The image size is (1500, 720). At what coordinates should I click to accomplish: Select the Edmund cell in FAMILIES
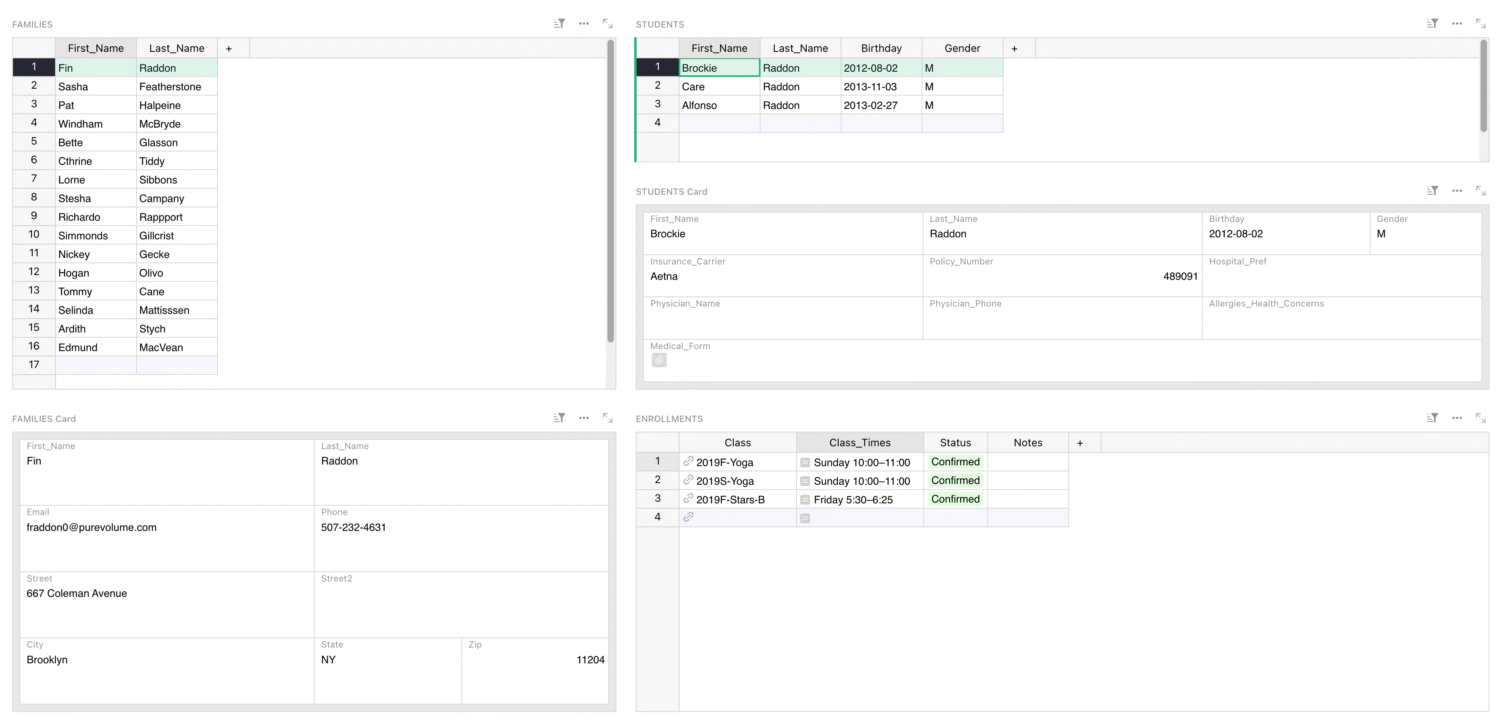[x=96, y=347]
